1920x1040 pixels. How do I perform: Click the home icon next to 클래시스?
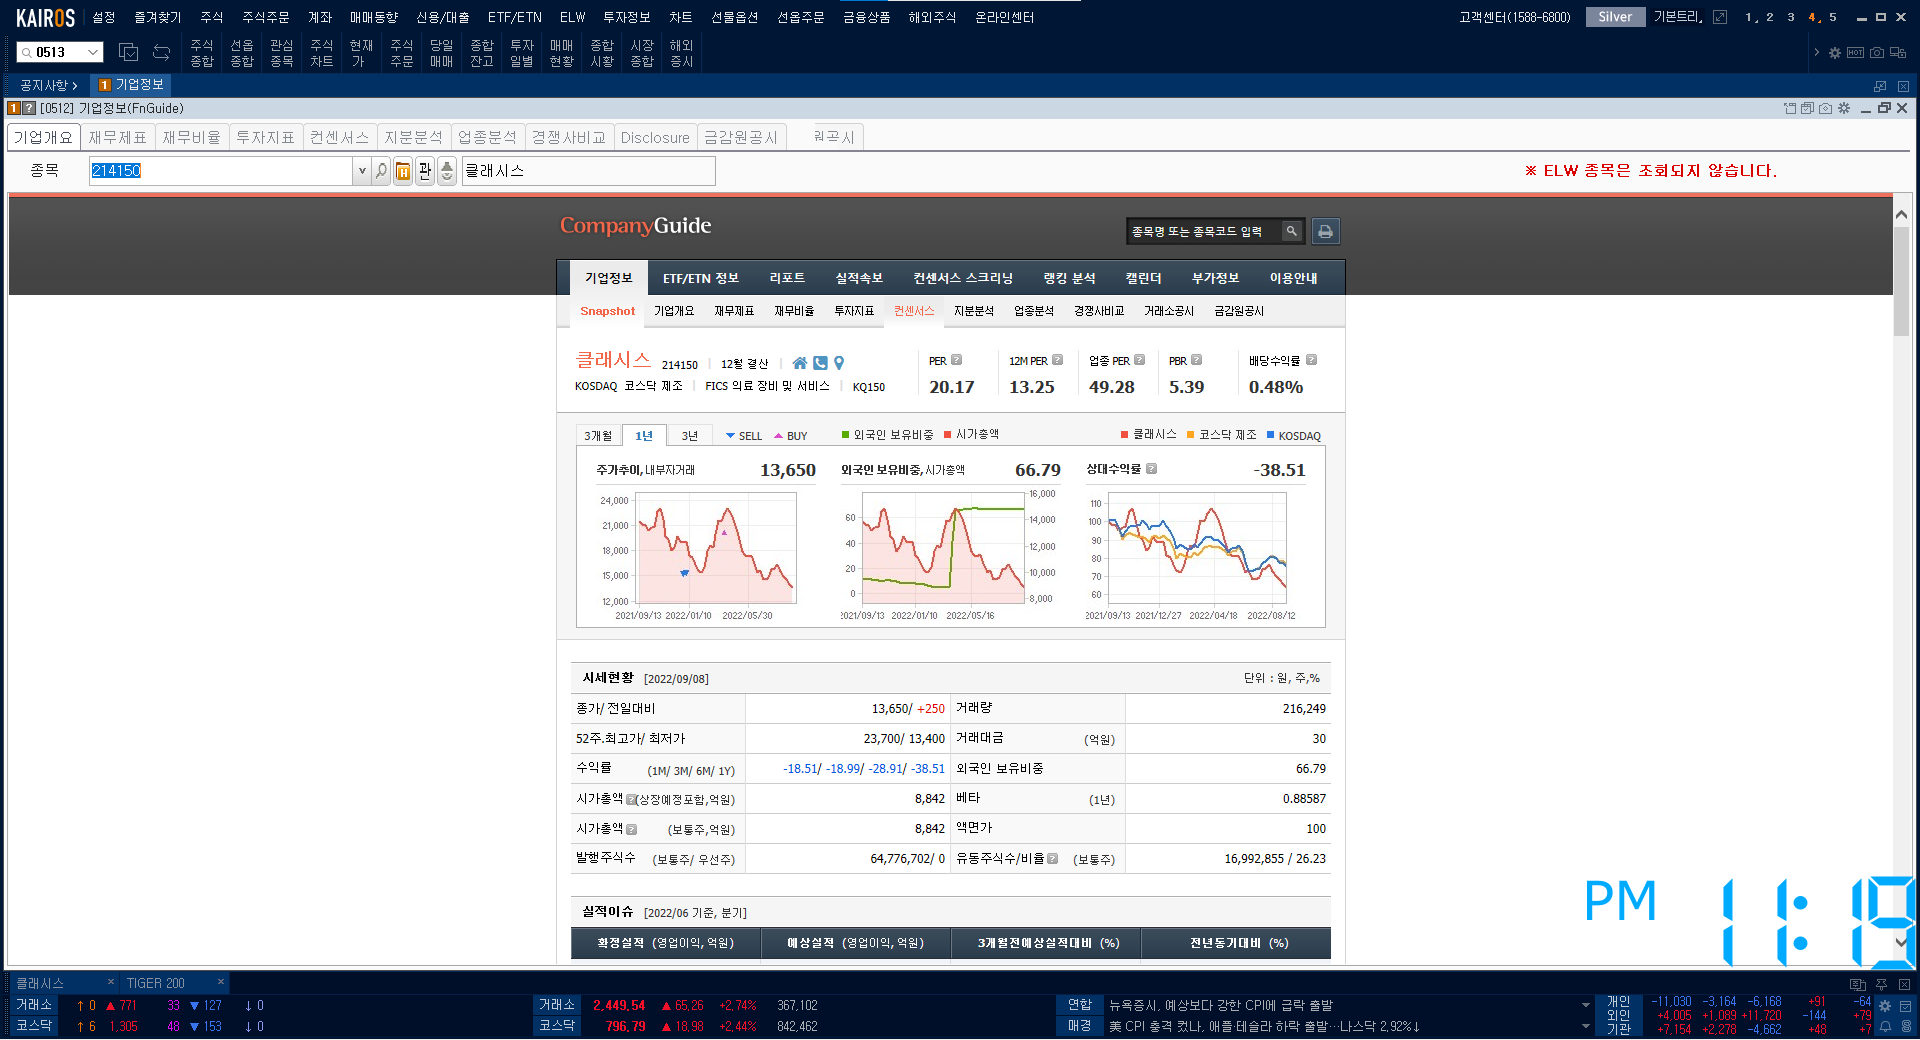click(800, 363)
